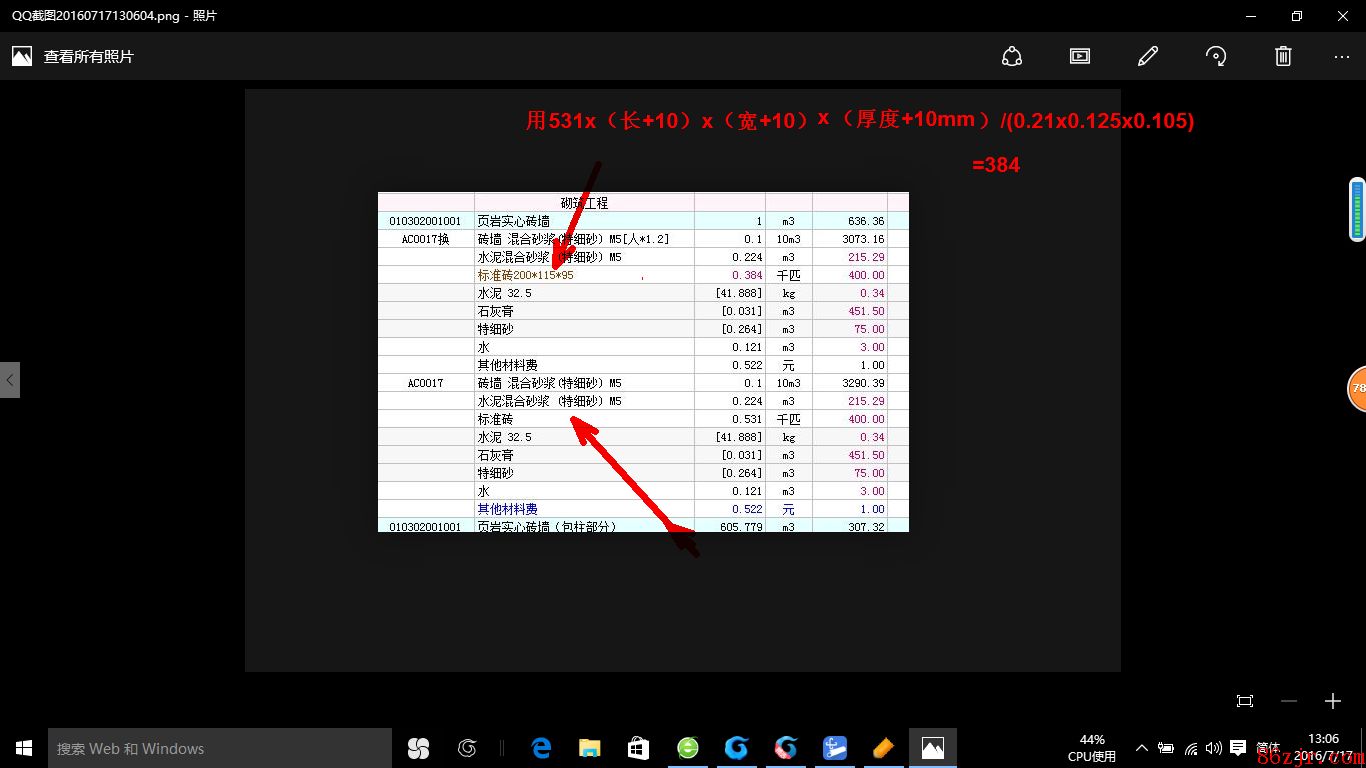Go to the previous photo arrow
The height and width of the screenshot is (768, 1366).
point(10,380)
